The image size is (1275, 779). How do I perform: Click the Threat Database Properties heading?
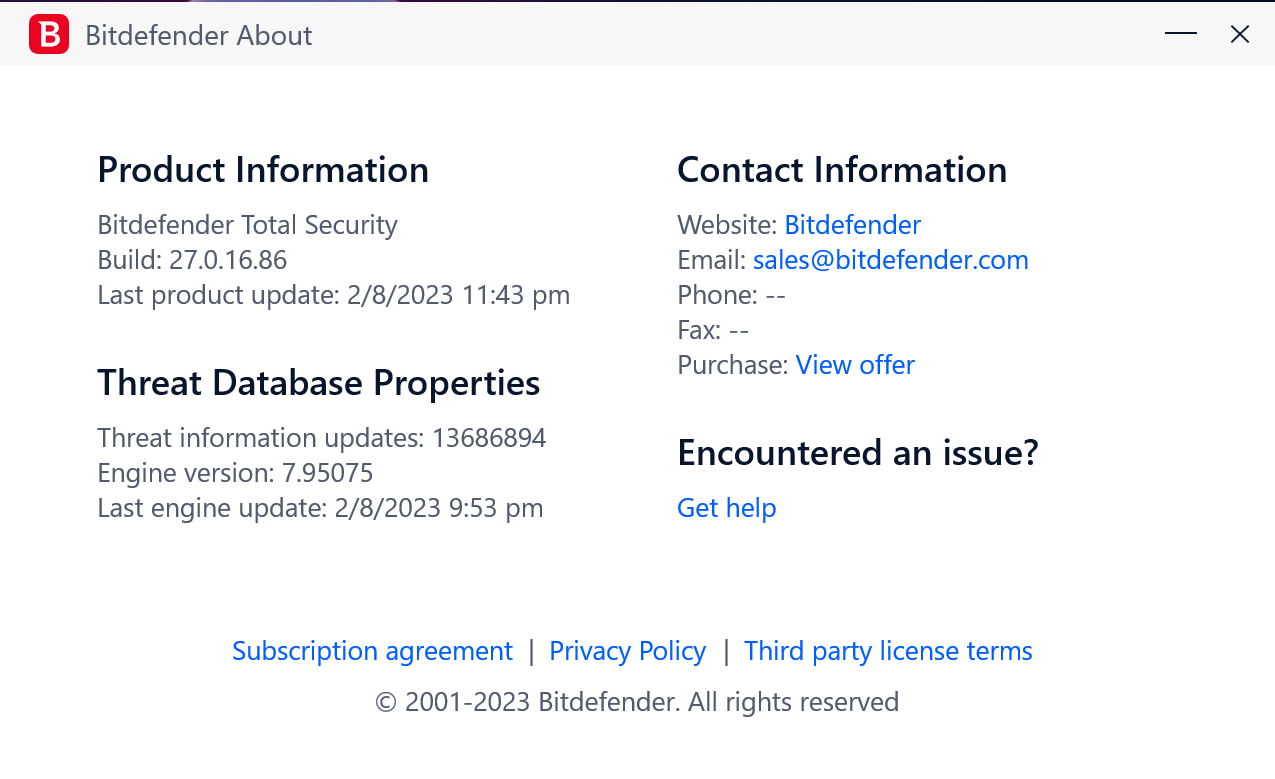point(318,383)
